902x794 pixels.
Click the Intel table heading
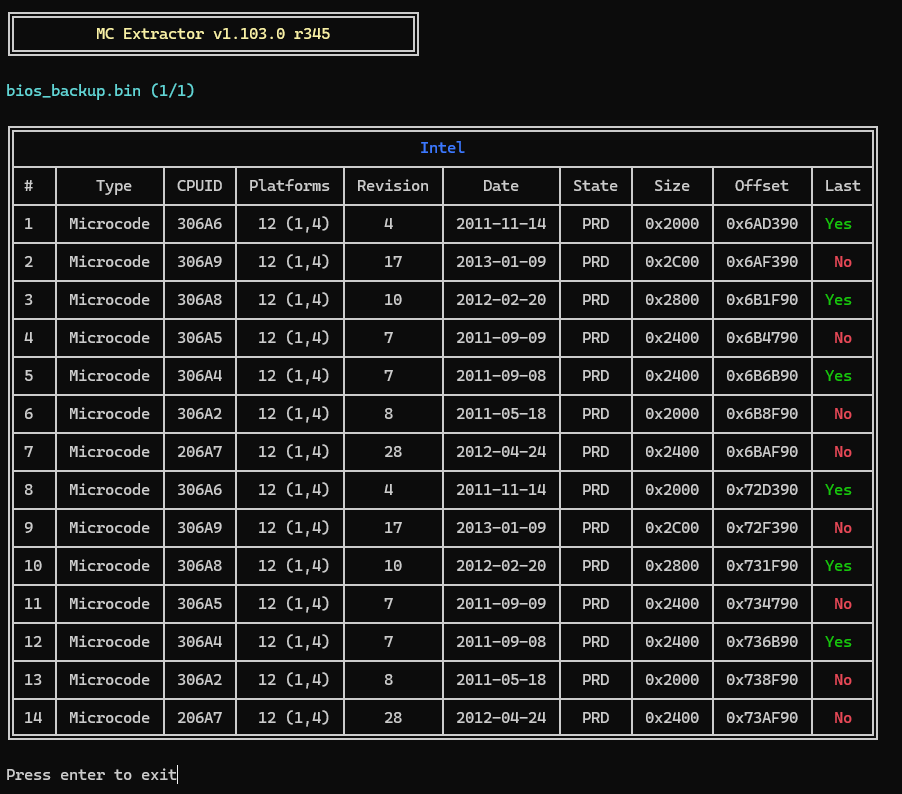pos(442,148)
